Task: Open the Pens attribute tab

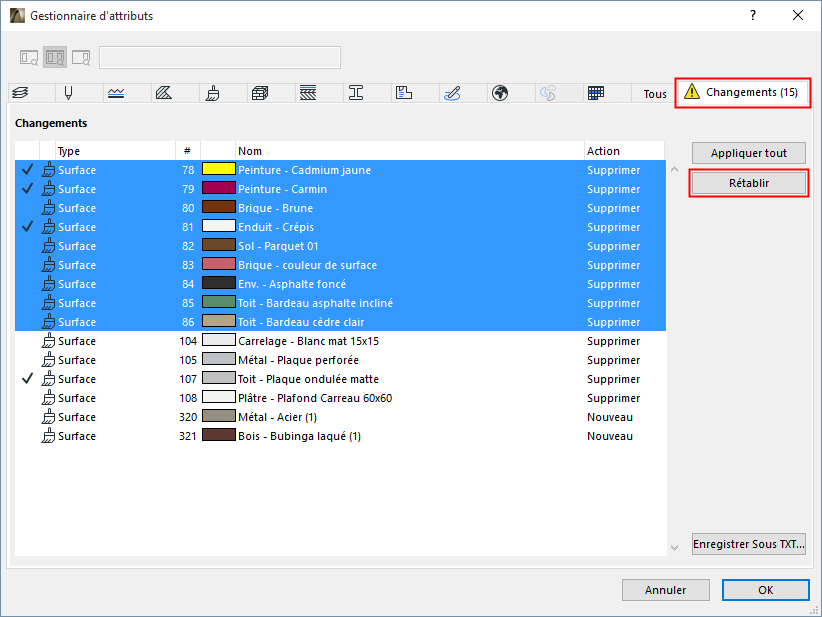Action: pos(68,93)
